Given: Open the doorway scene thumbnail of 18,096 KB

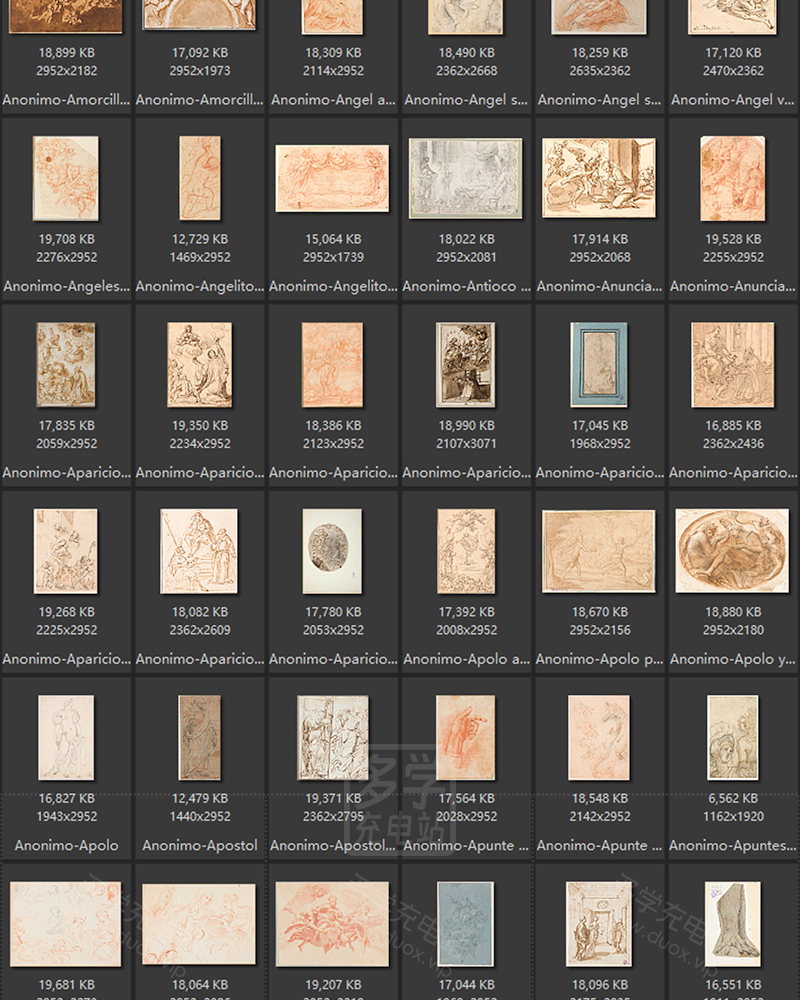Looking at the screenshot, I should [x=599, y=923].
